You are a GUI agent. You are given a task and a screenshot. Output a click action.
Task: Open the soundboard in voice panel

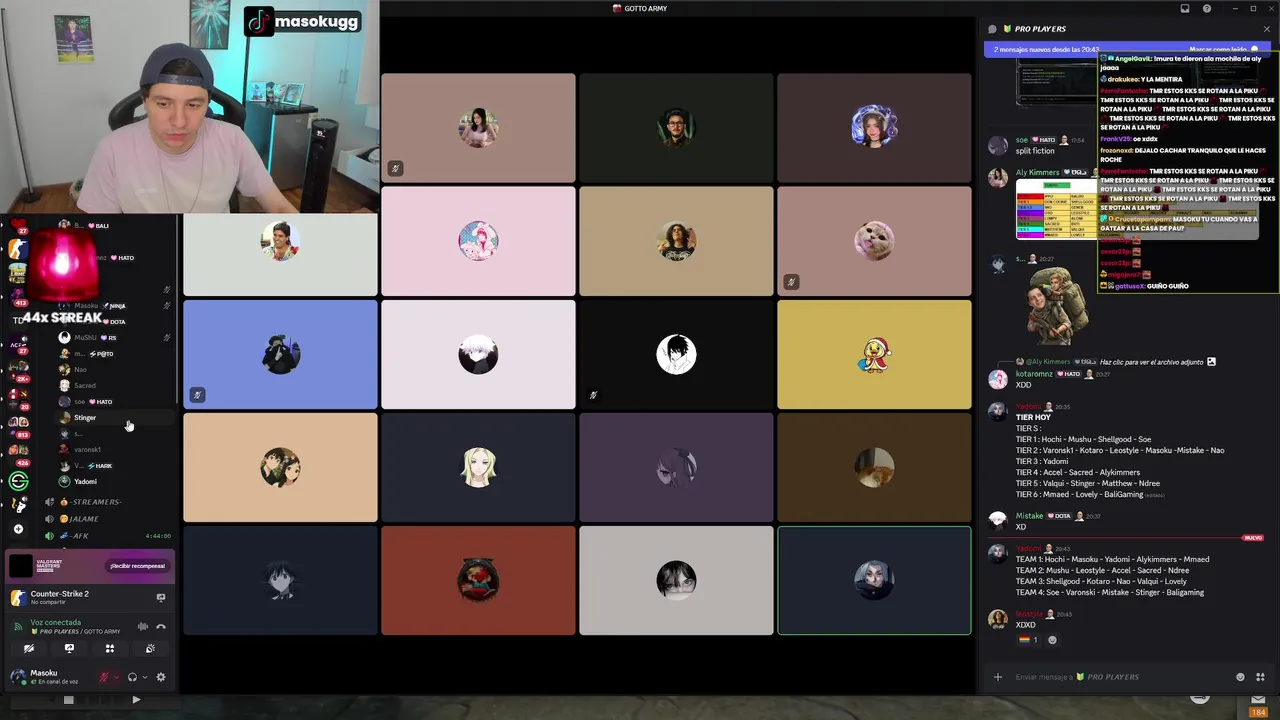pos(150,648)
